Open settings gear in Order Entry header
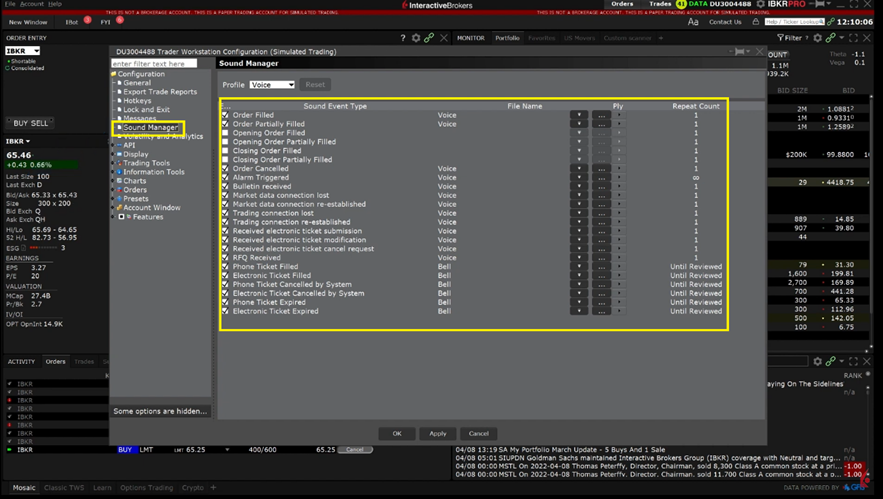 click(x=417, y=38)
